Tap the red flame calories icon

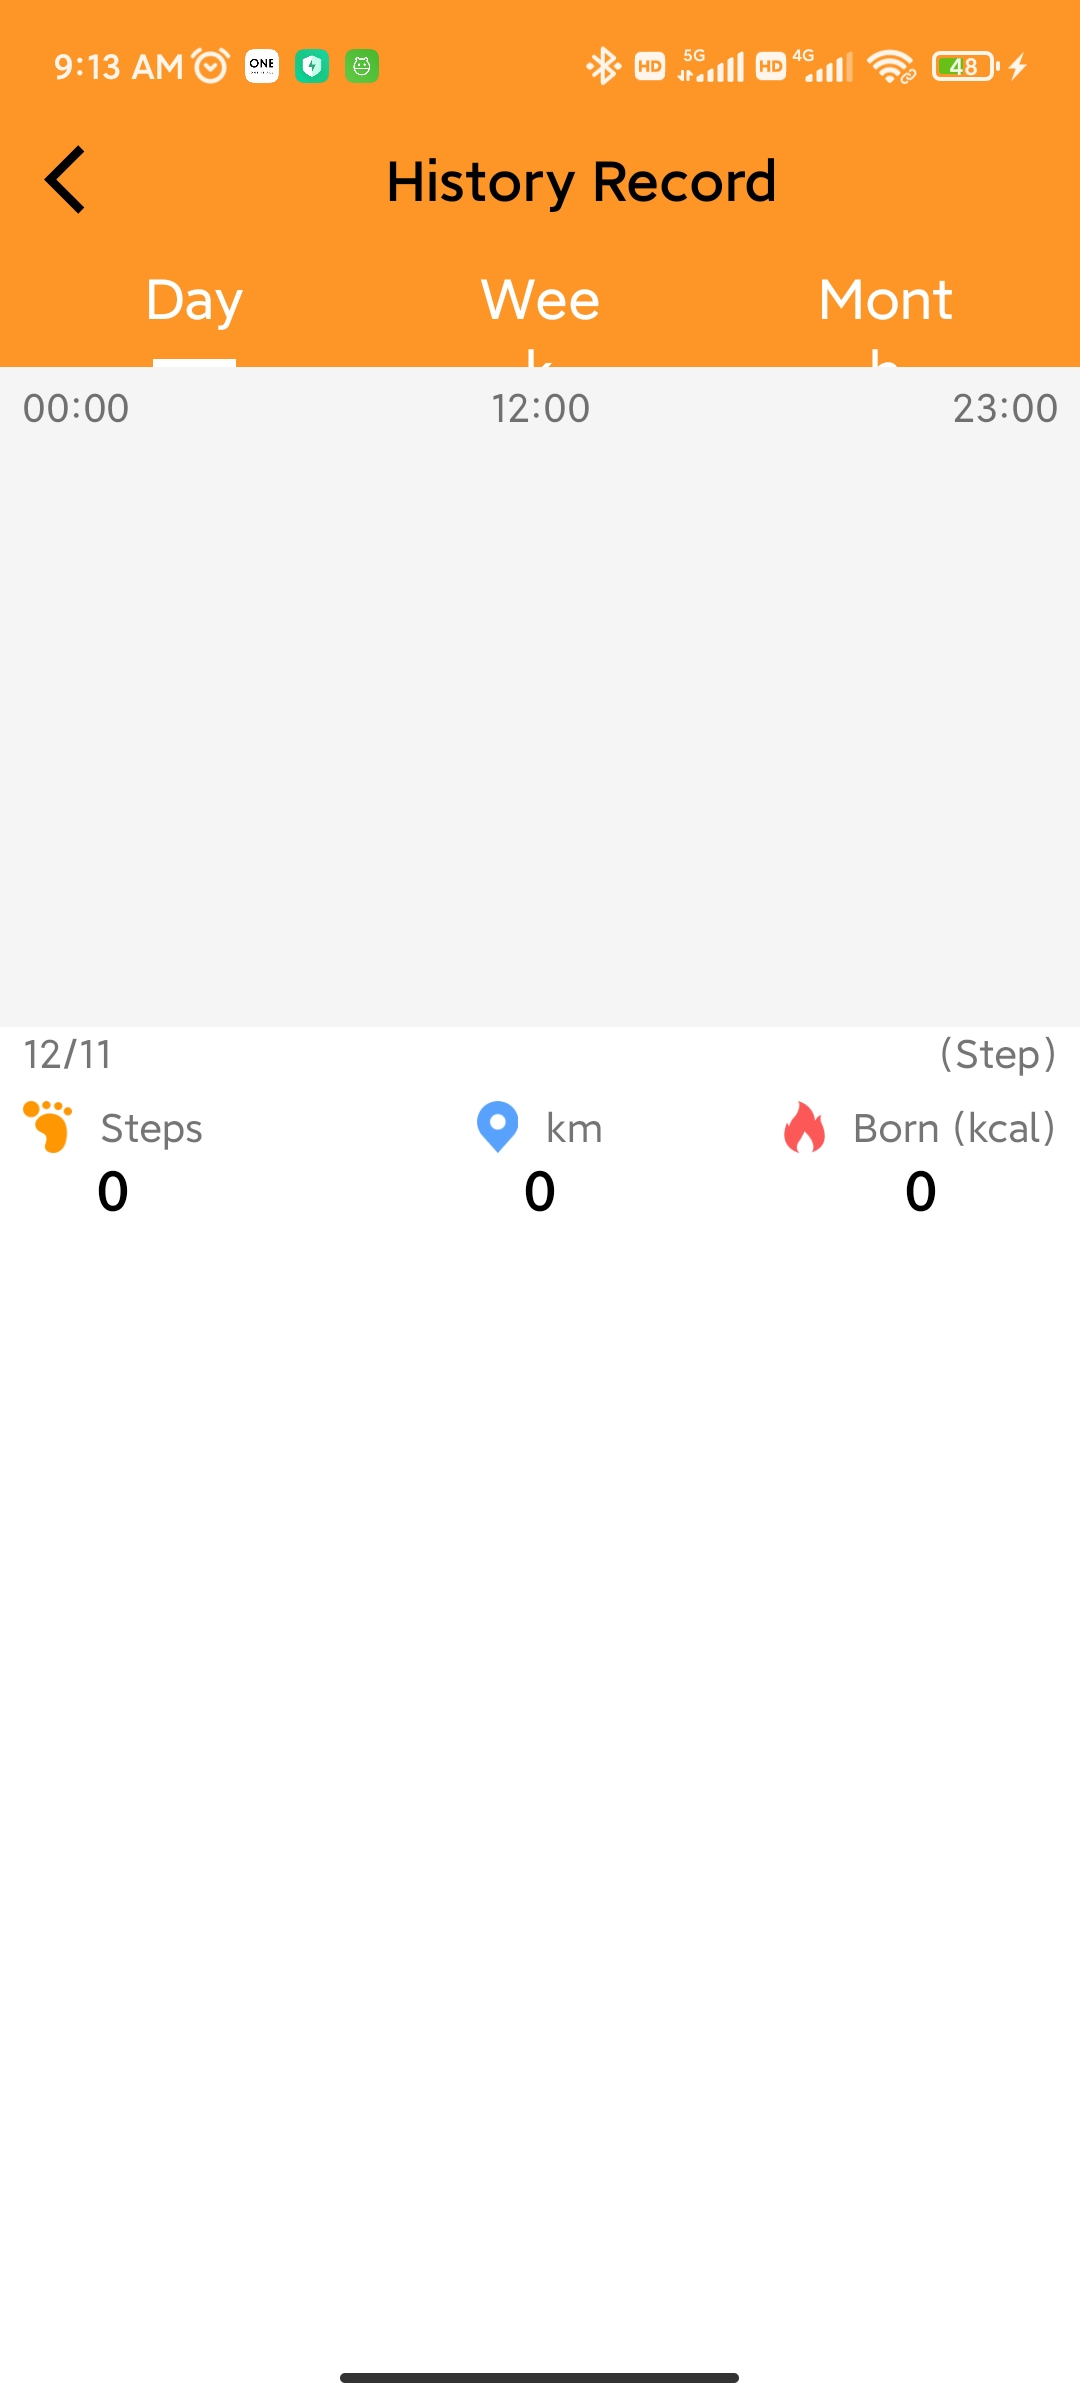click(x=804, y=1127)
